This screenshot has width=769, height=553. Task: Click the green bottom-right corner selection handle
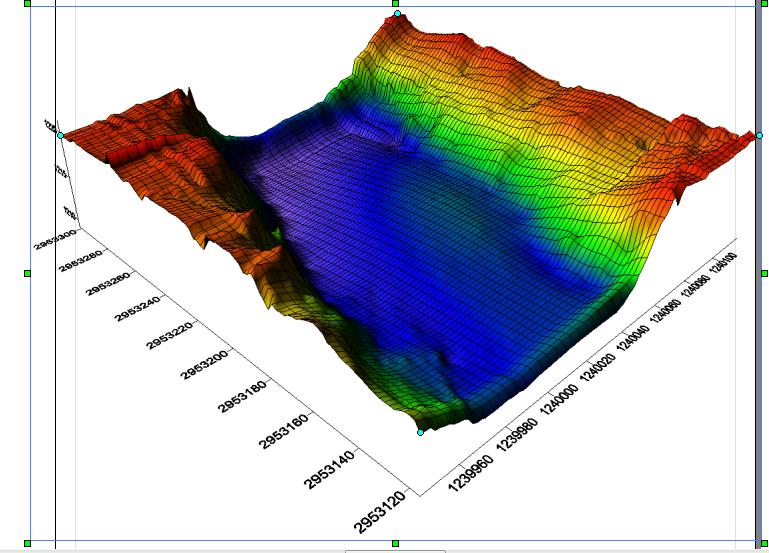763,543
